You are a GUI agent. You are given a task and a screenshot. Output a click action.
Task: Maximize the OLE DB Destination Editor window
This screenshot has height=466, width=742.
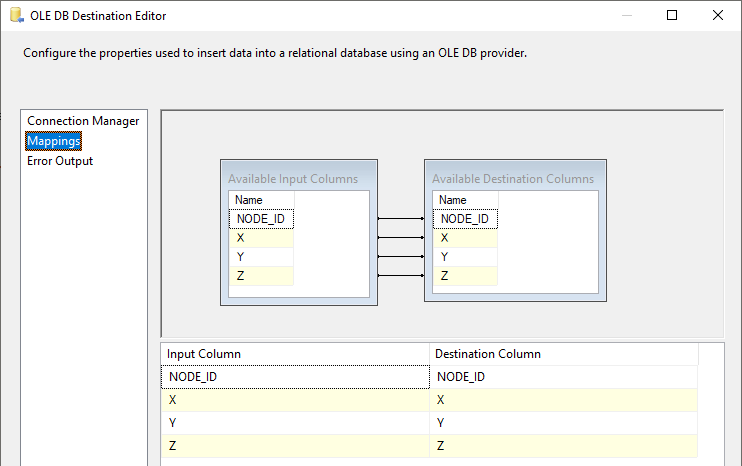pyautogui.click(x=672, y=15)
